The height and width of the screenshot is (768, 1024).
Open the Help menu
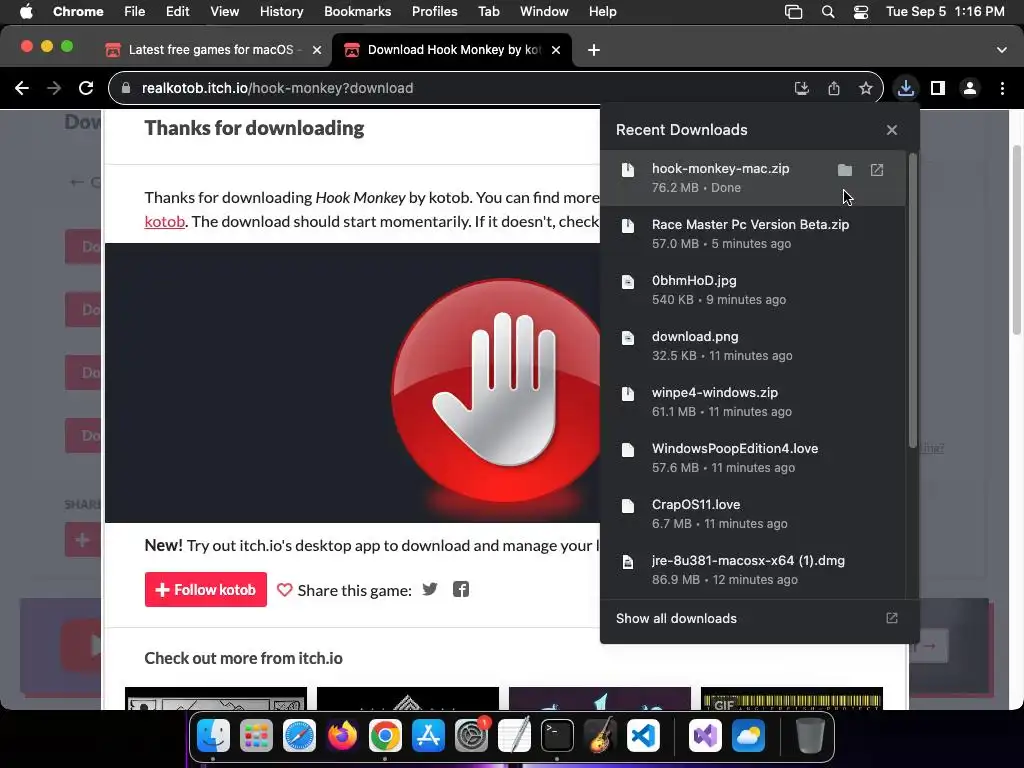602,12
